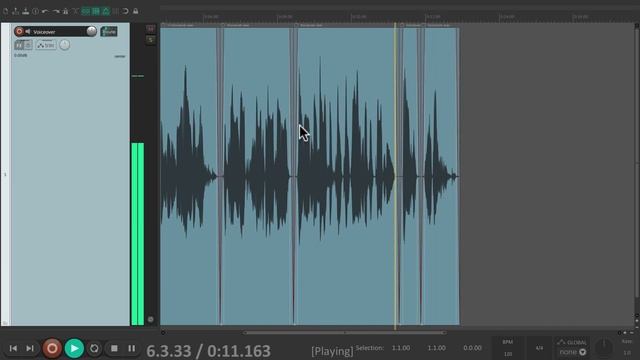Screen dimensions: 640x360
Task: Click the icon below track meter
Action: click(151, 319)
